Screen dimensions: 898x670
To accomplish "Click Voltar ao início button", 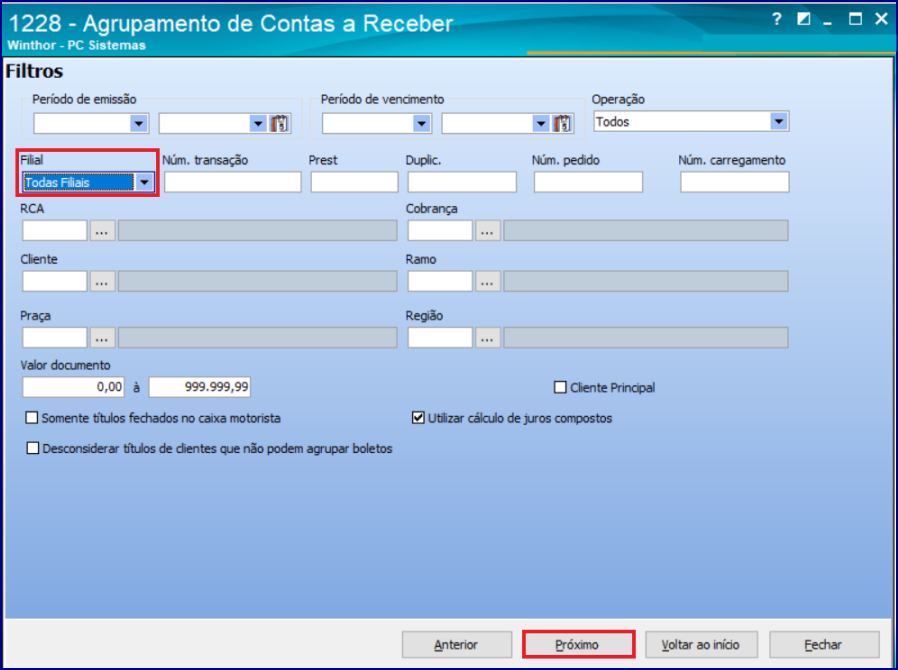I will point(701,645).
